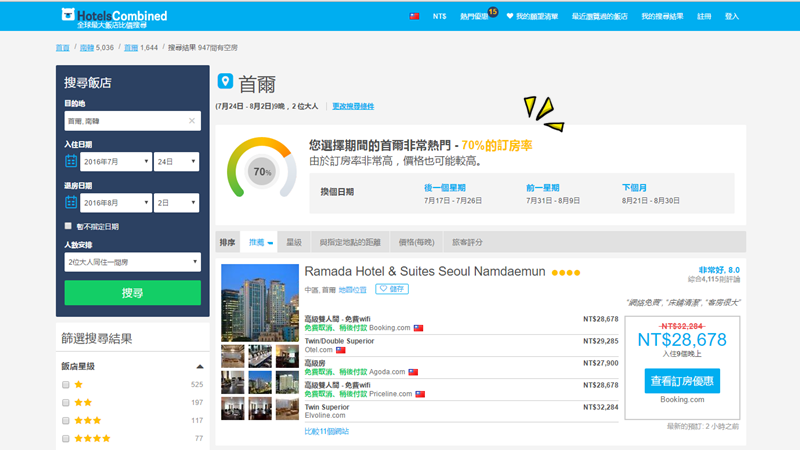Viewport: 800px width, 450px height.
Task: Click 查看訂房優惠 view deal button
Action: click(682, 381)
